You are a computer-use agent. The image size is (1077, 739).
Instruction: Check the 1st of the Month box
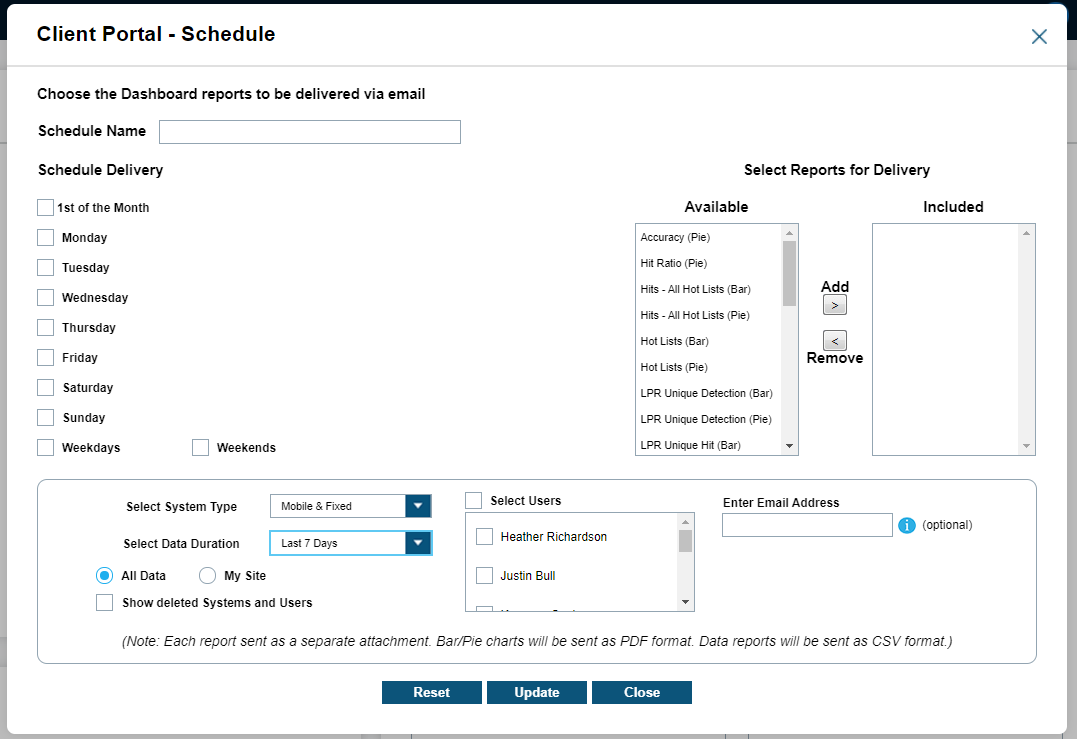click(x=45, y=208)
